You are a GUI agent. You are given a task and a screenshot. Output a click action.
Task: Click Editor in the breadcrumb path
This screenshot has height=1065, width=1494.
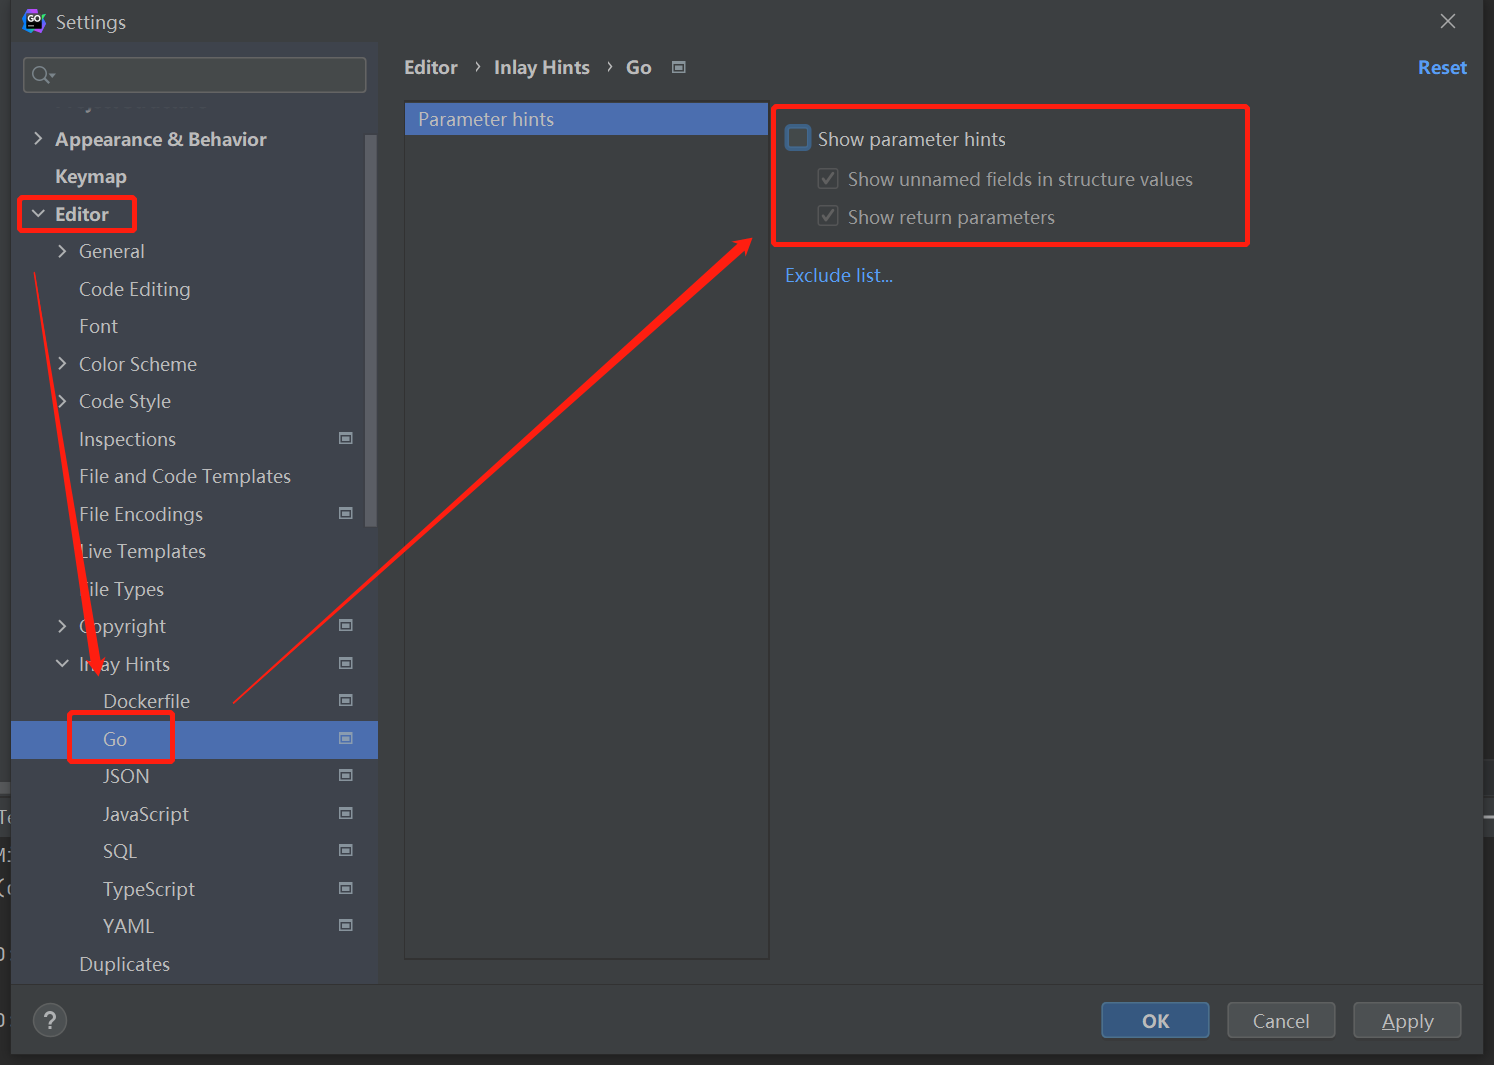431,67
